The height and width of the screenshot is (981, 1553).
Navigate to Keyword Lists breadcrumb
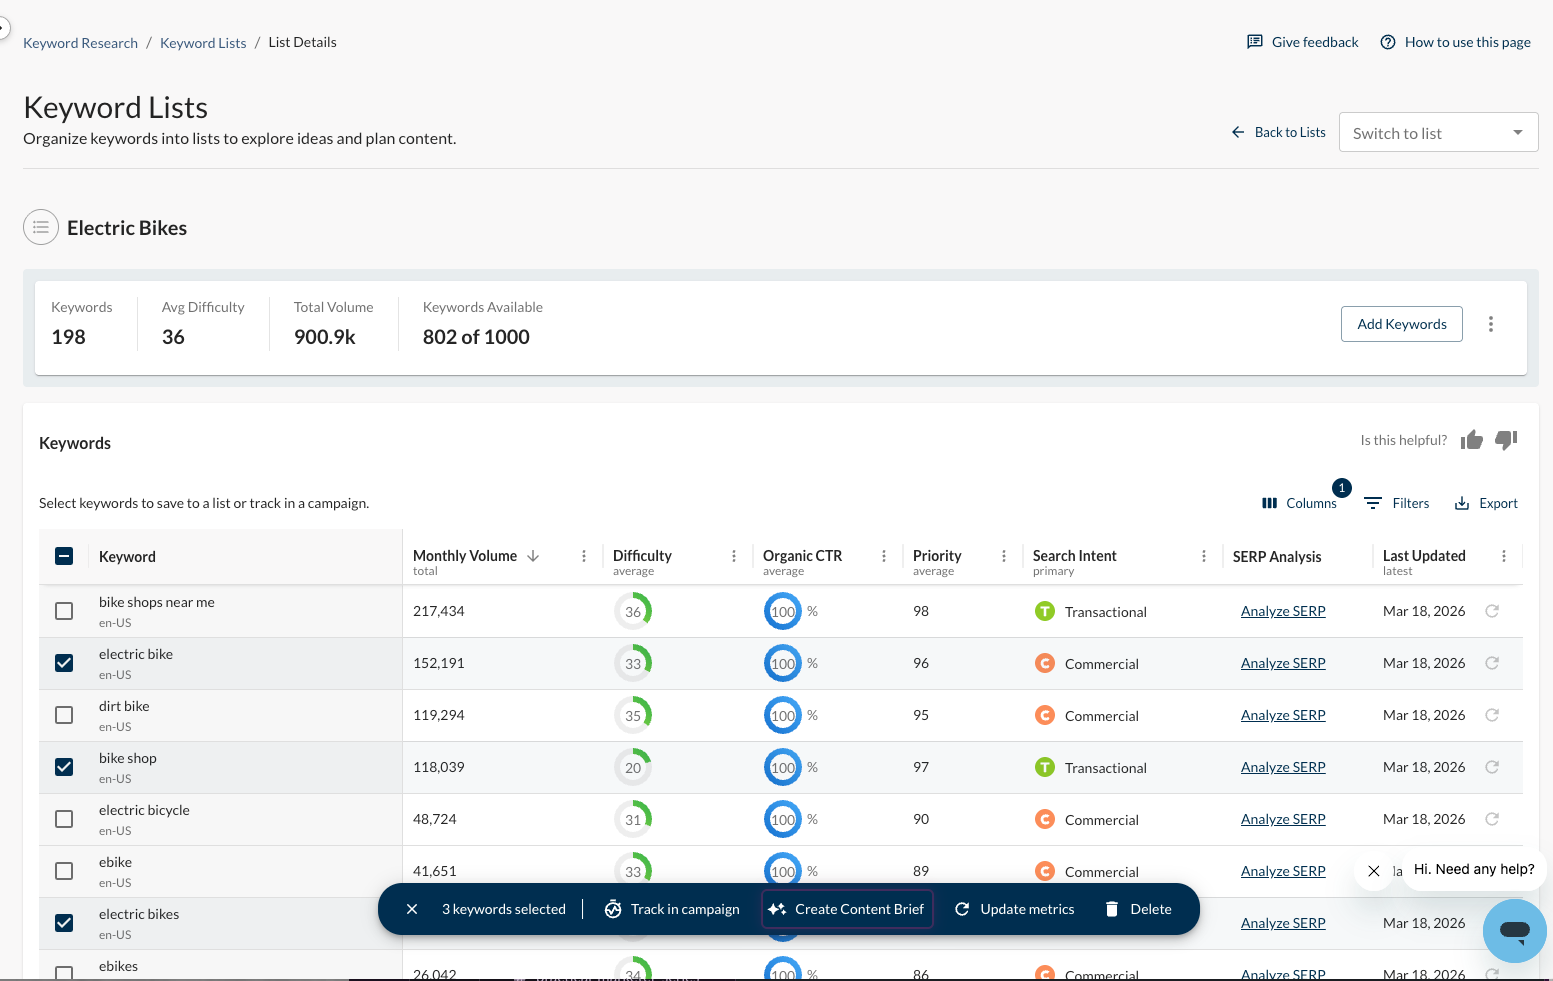pyautogui.click(x=203, y=43)
